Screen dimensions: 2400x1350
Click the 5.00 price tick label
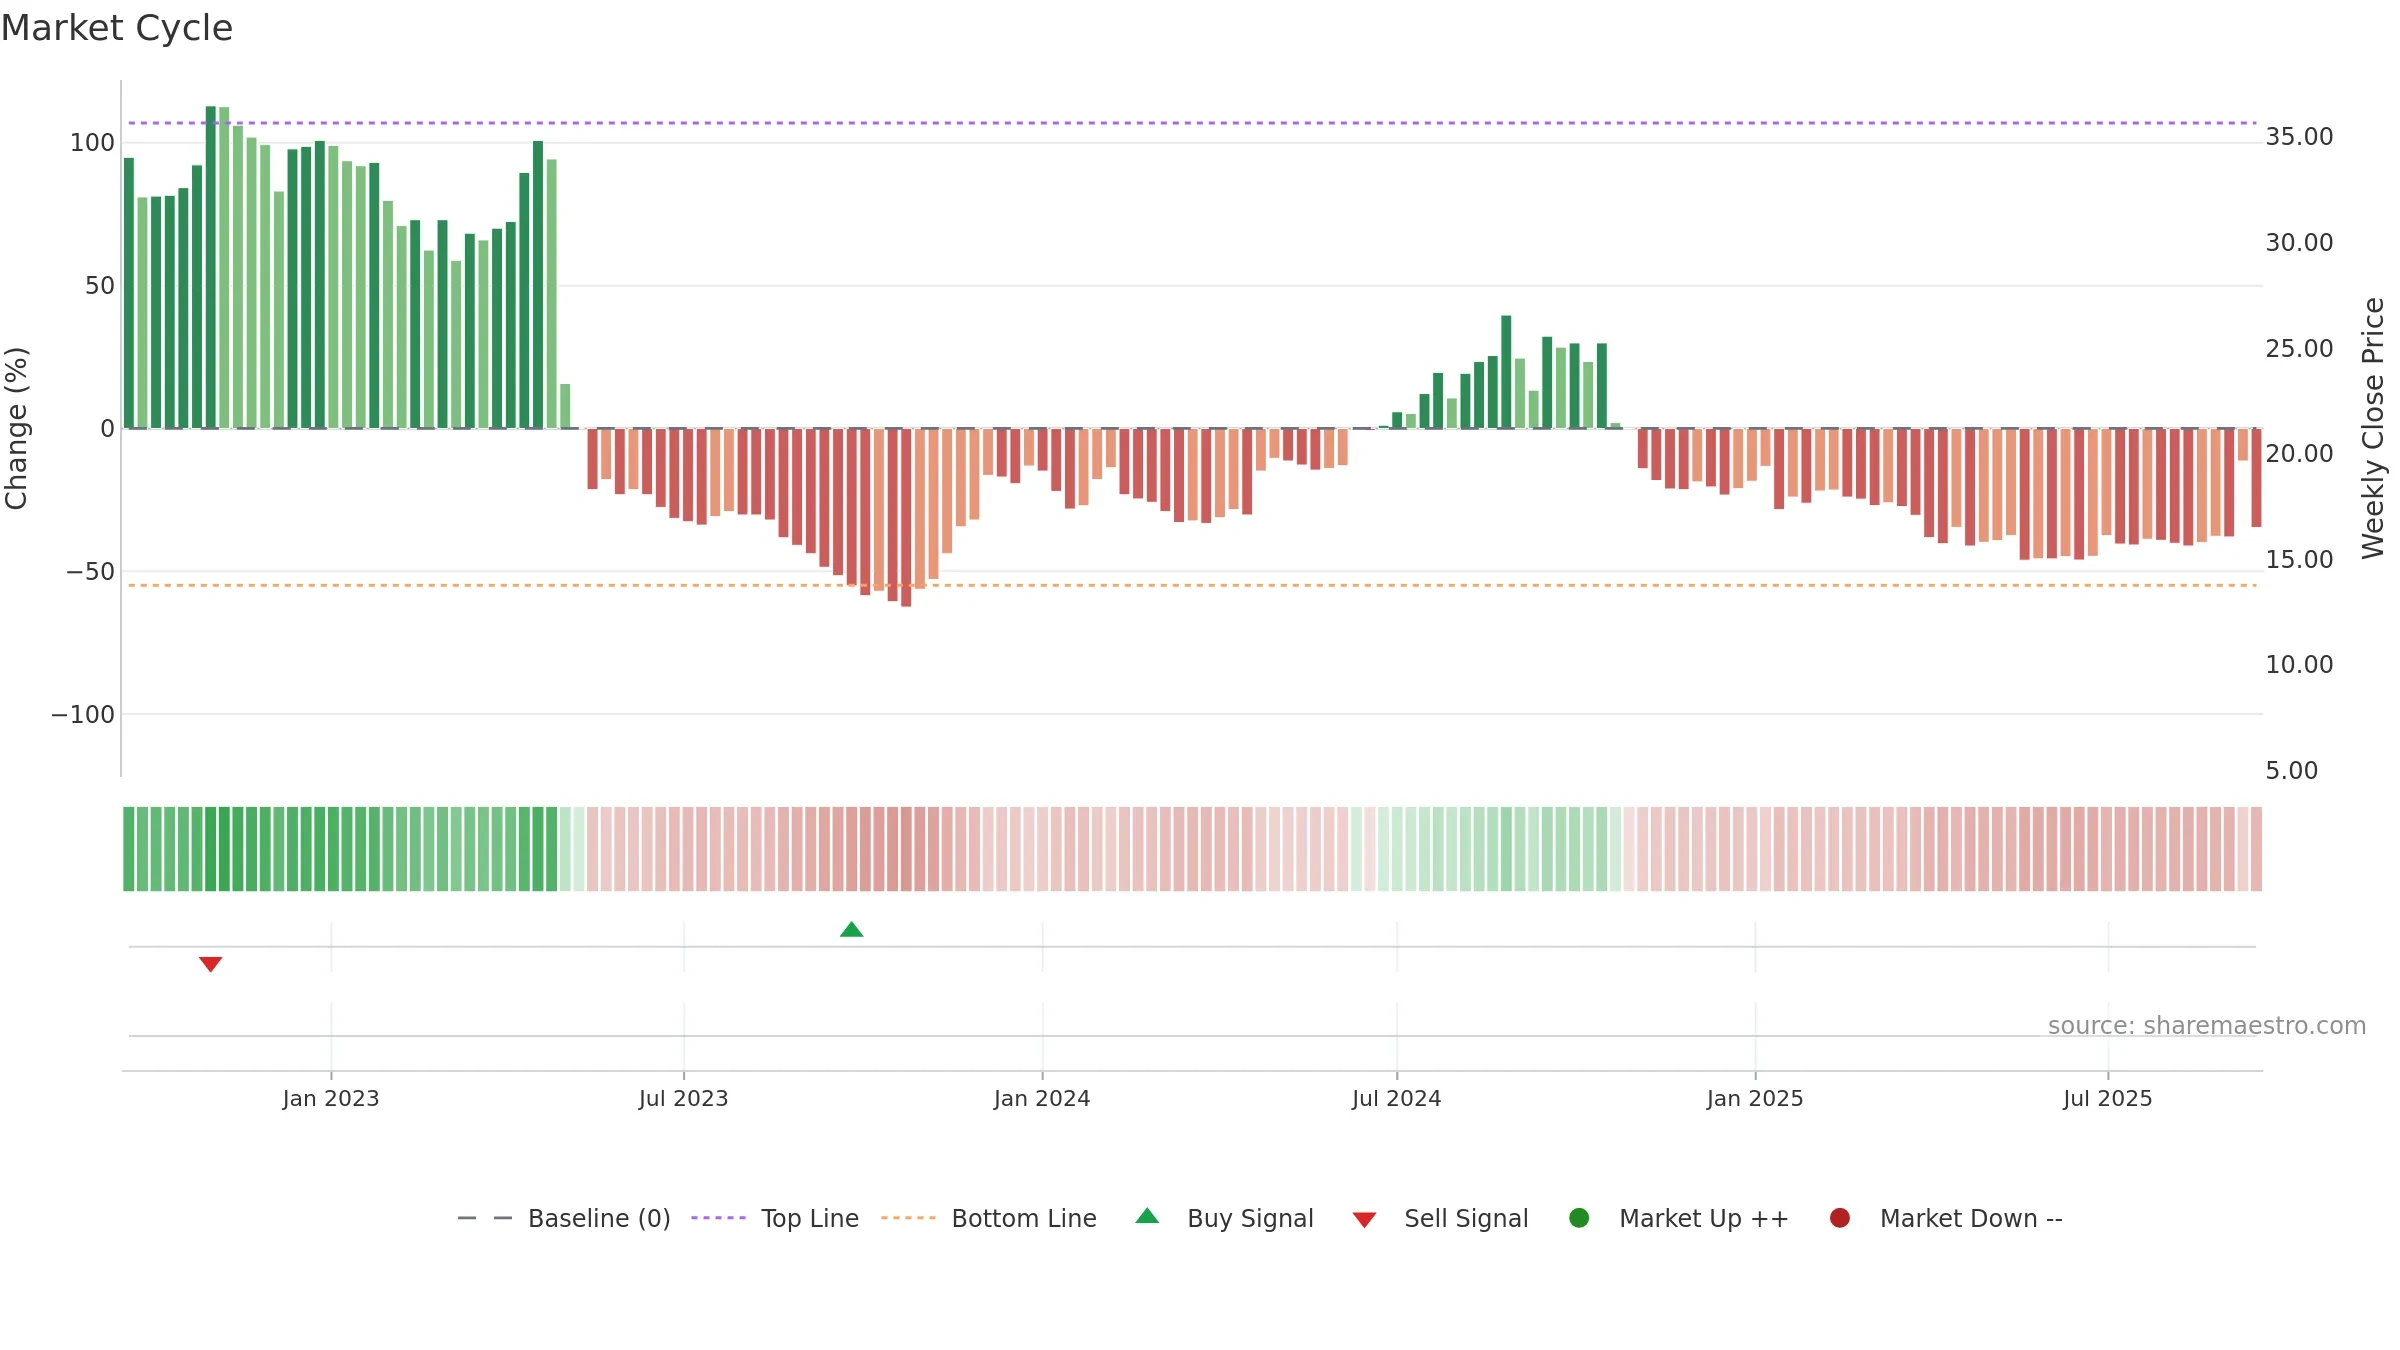point(2291,771)
